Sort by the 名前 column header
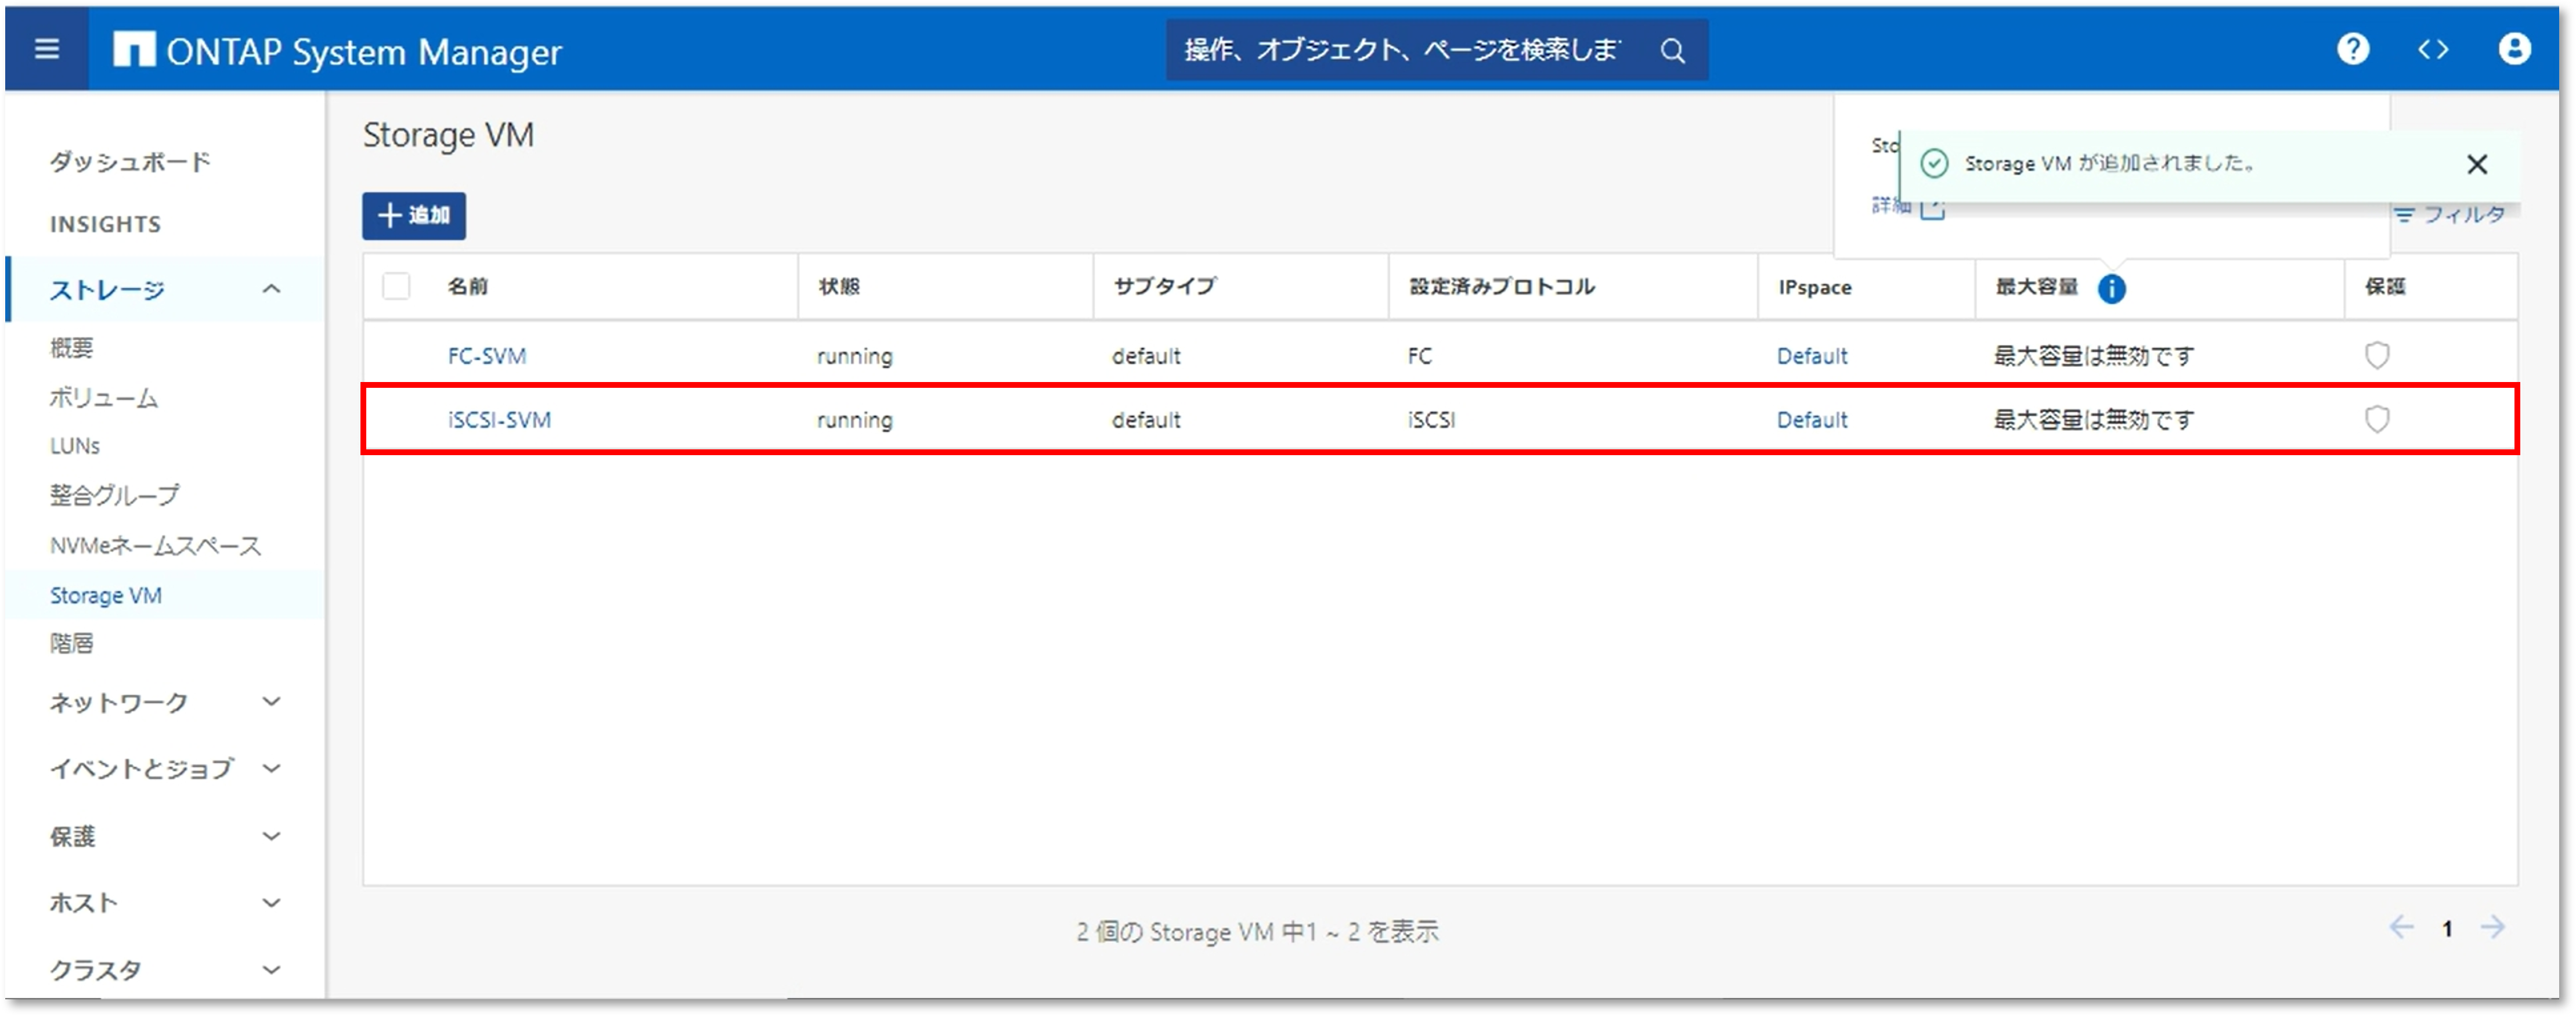 pos(467,287)
